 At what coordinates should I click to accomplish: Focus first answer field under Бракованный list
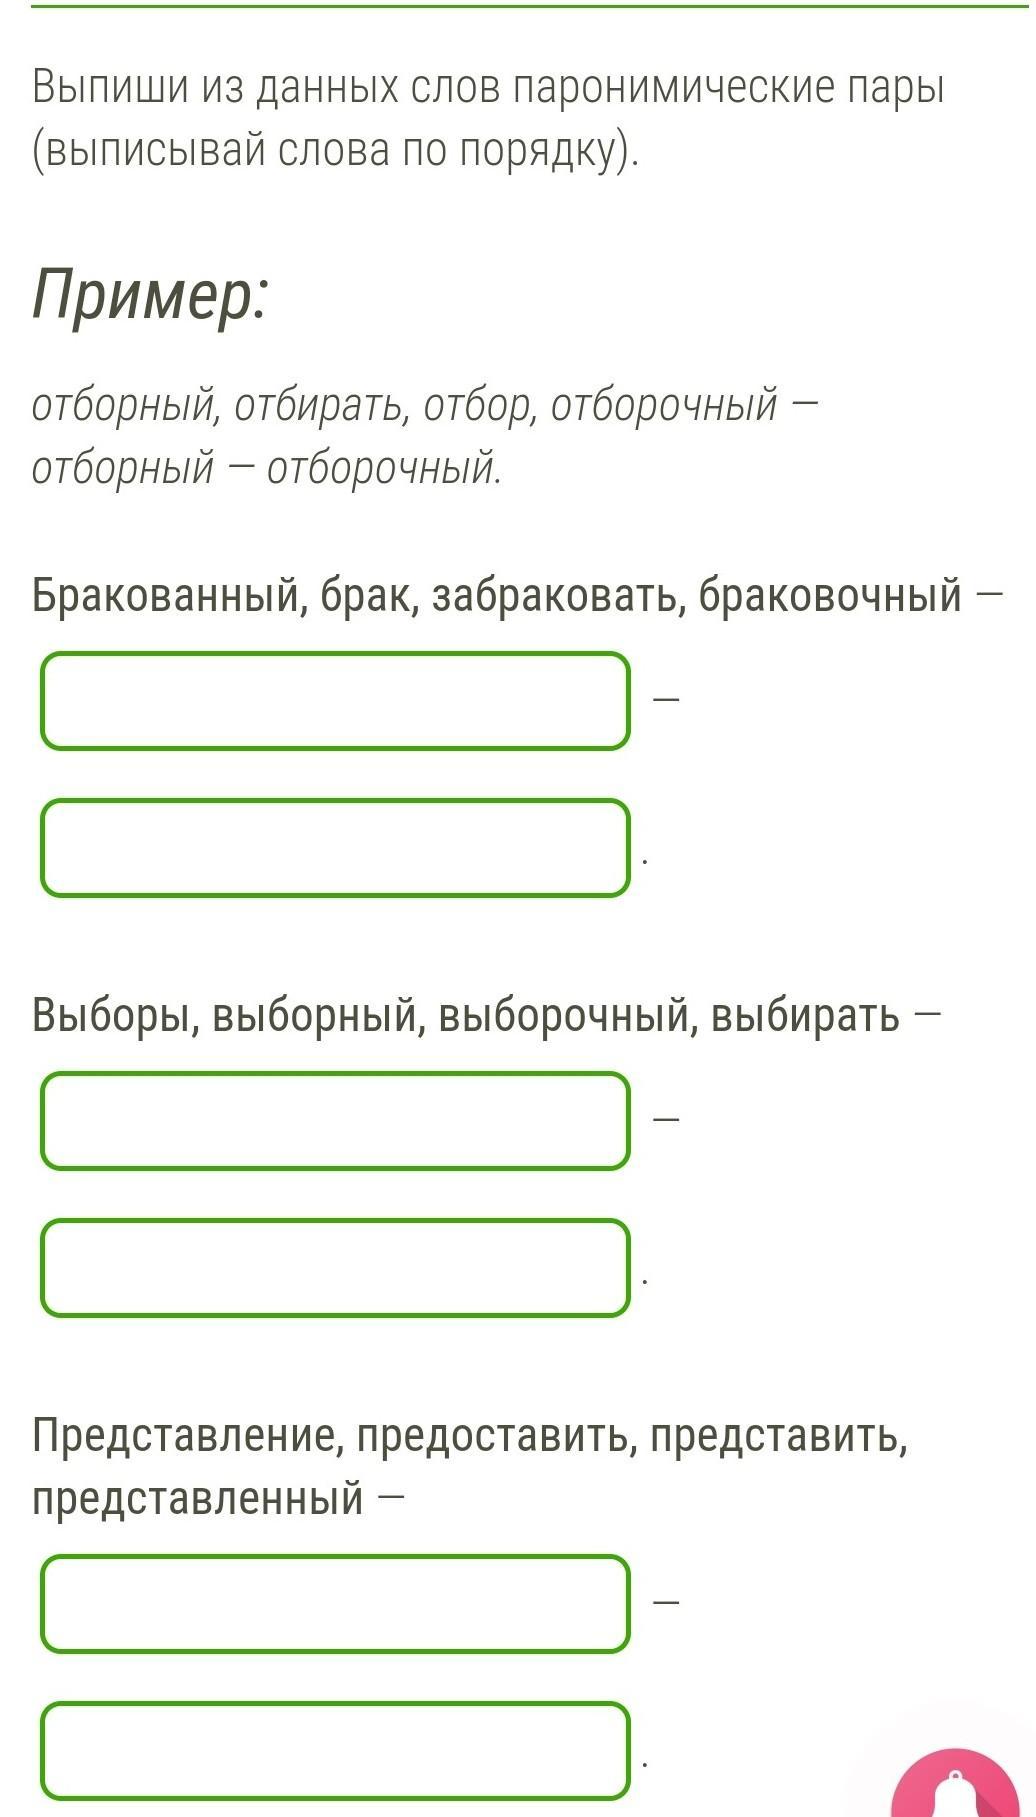(x=336, y=700)
